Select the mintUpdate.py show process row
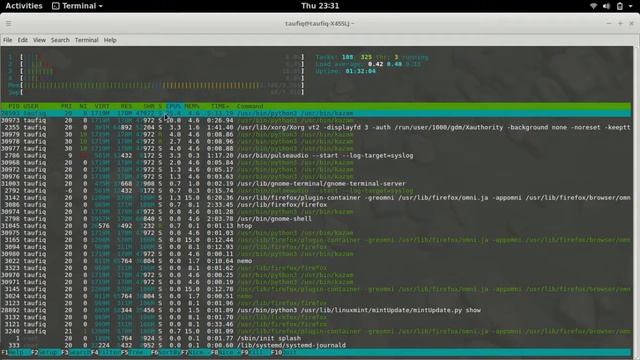The width and height of the screenshot is (640, 360). point(316,310)
